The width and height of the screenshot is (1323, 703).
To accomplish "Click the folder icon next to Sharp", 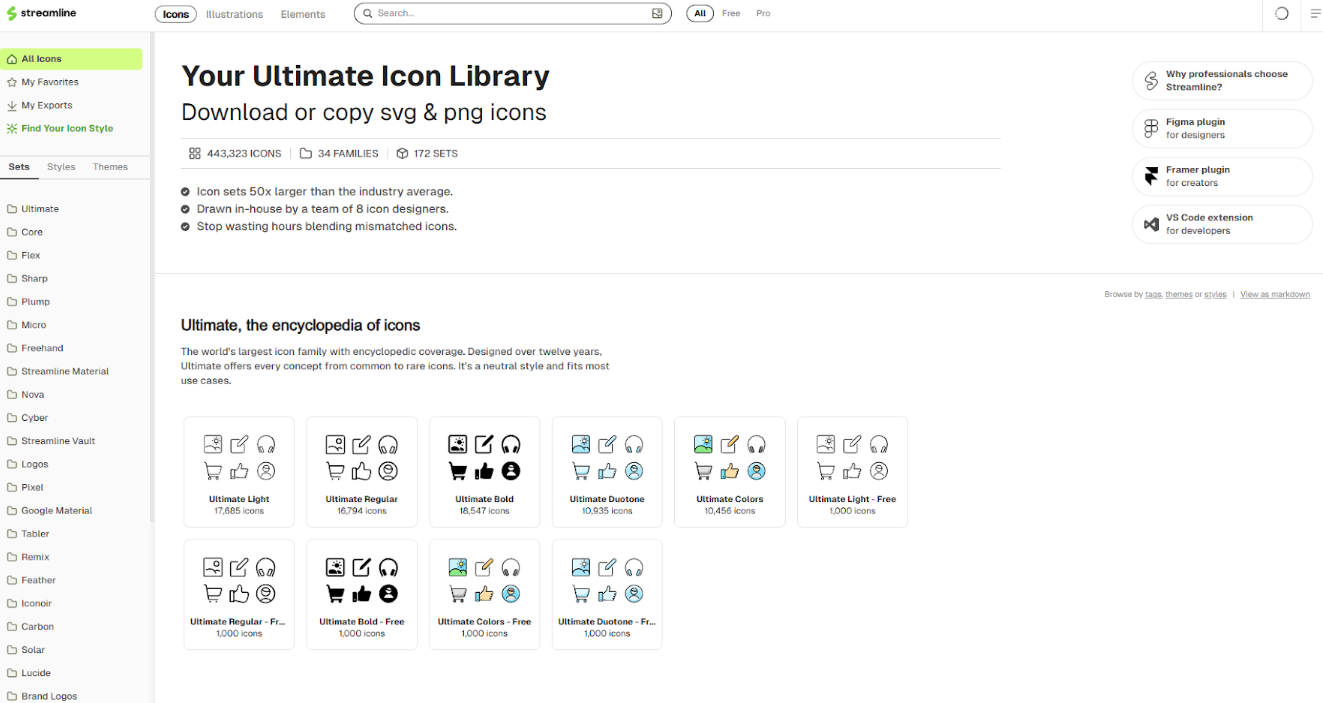I will pyautogui.click(x=12, y=279).
